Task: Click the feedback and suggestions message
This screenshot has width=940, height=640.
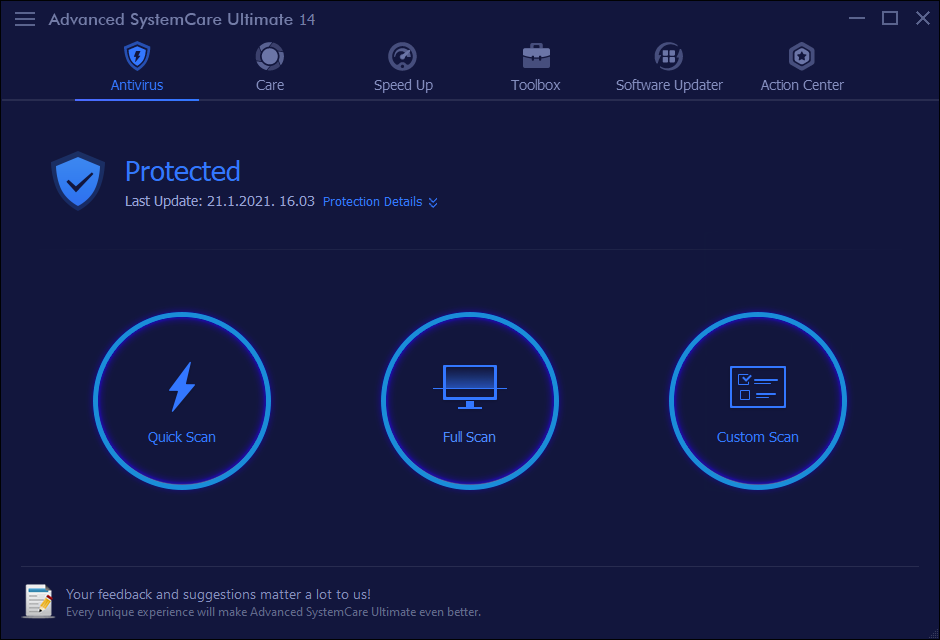Action: point(218,594)
